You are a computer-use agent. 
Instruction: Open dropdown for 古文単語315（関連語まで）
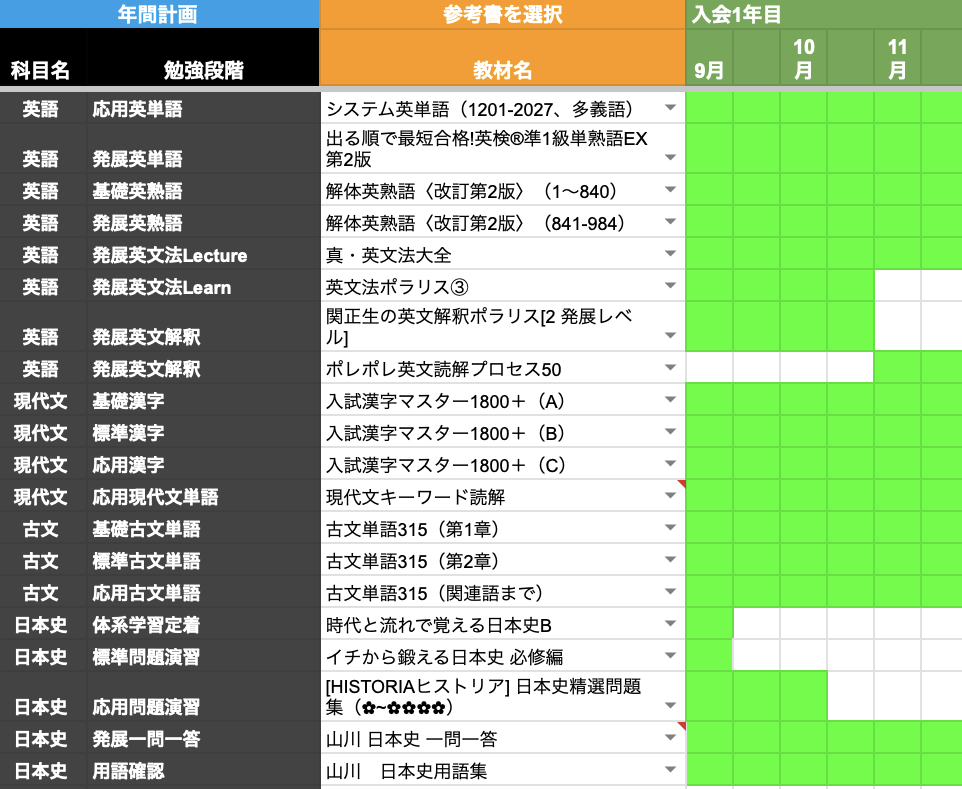670,591
